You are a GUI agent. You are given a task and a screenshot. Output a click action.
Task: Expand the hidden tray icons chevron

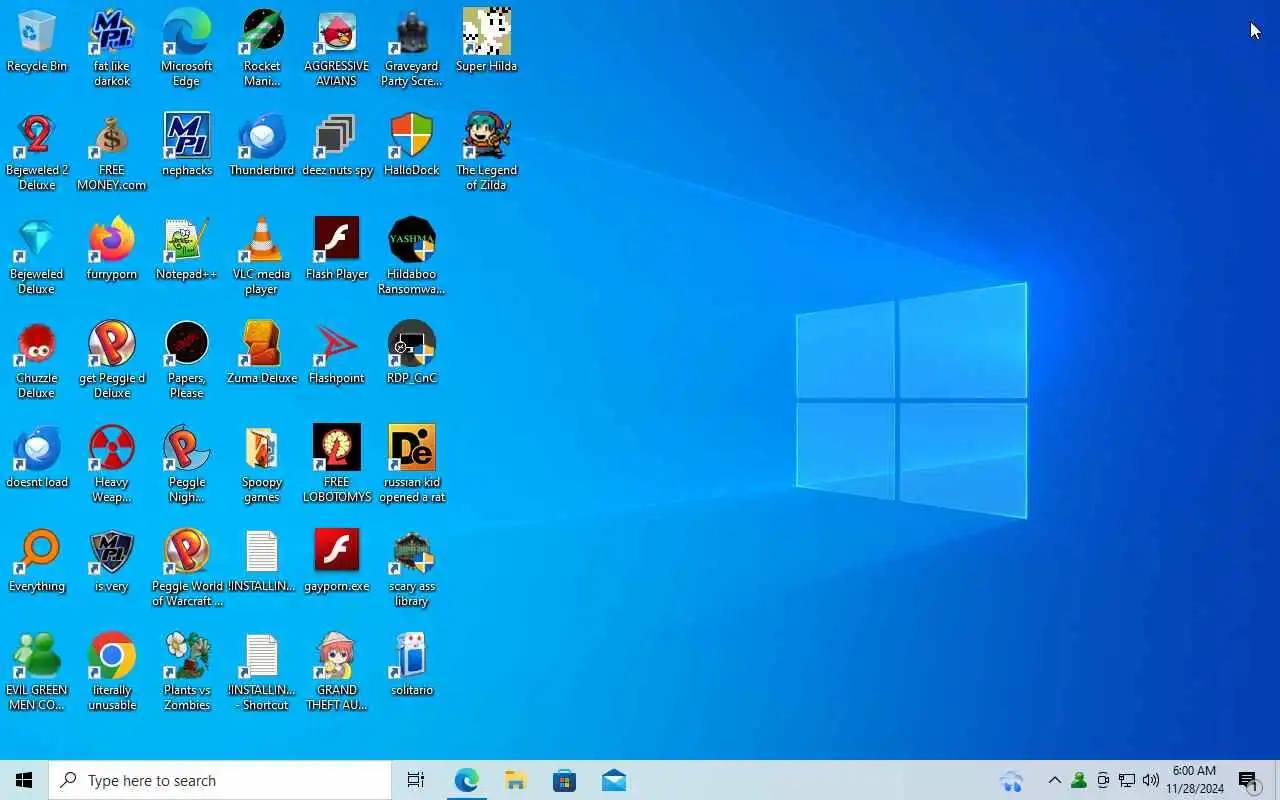(x=1054, y=780)
